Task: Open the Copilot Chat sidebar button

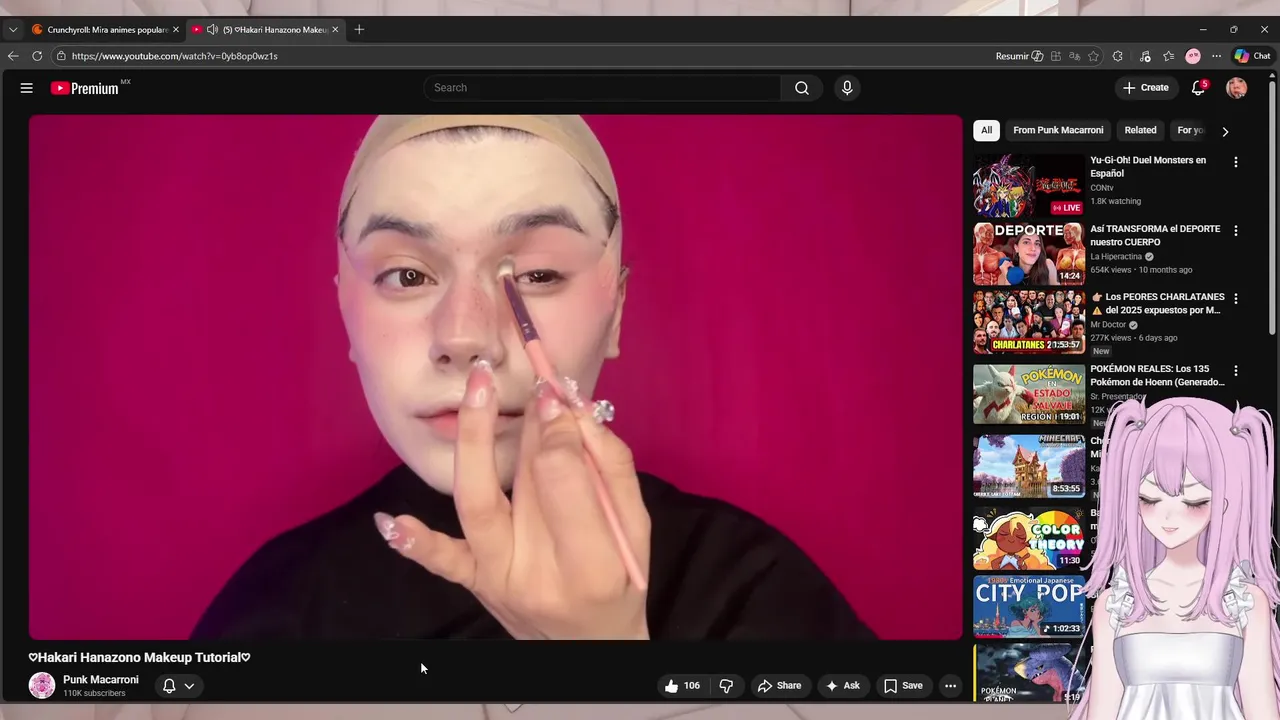Action: coord(1252,56)
